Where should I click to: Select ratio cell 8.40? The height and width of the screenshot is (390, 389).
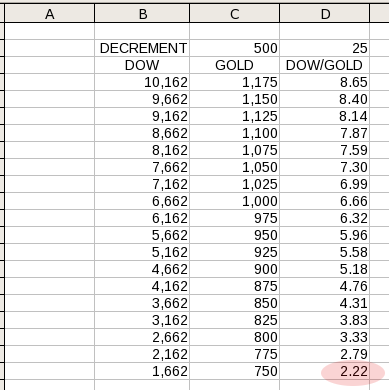click(x=325, y=99)
